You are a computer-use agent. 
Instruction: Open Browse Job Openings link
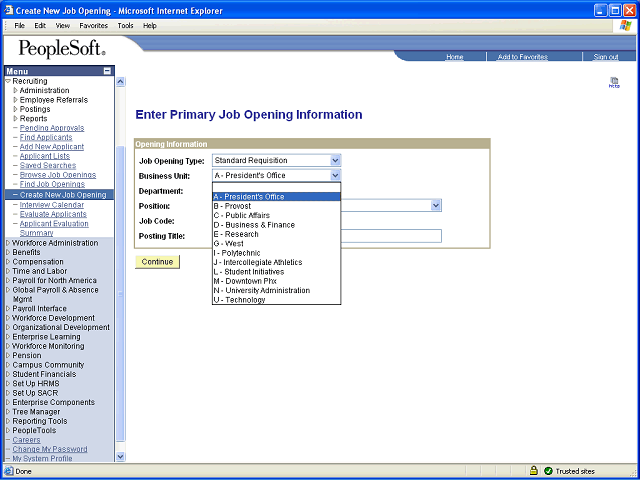[x=58, y=175]
